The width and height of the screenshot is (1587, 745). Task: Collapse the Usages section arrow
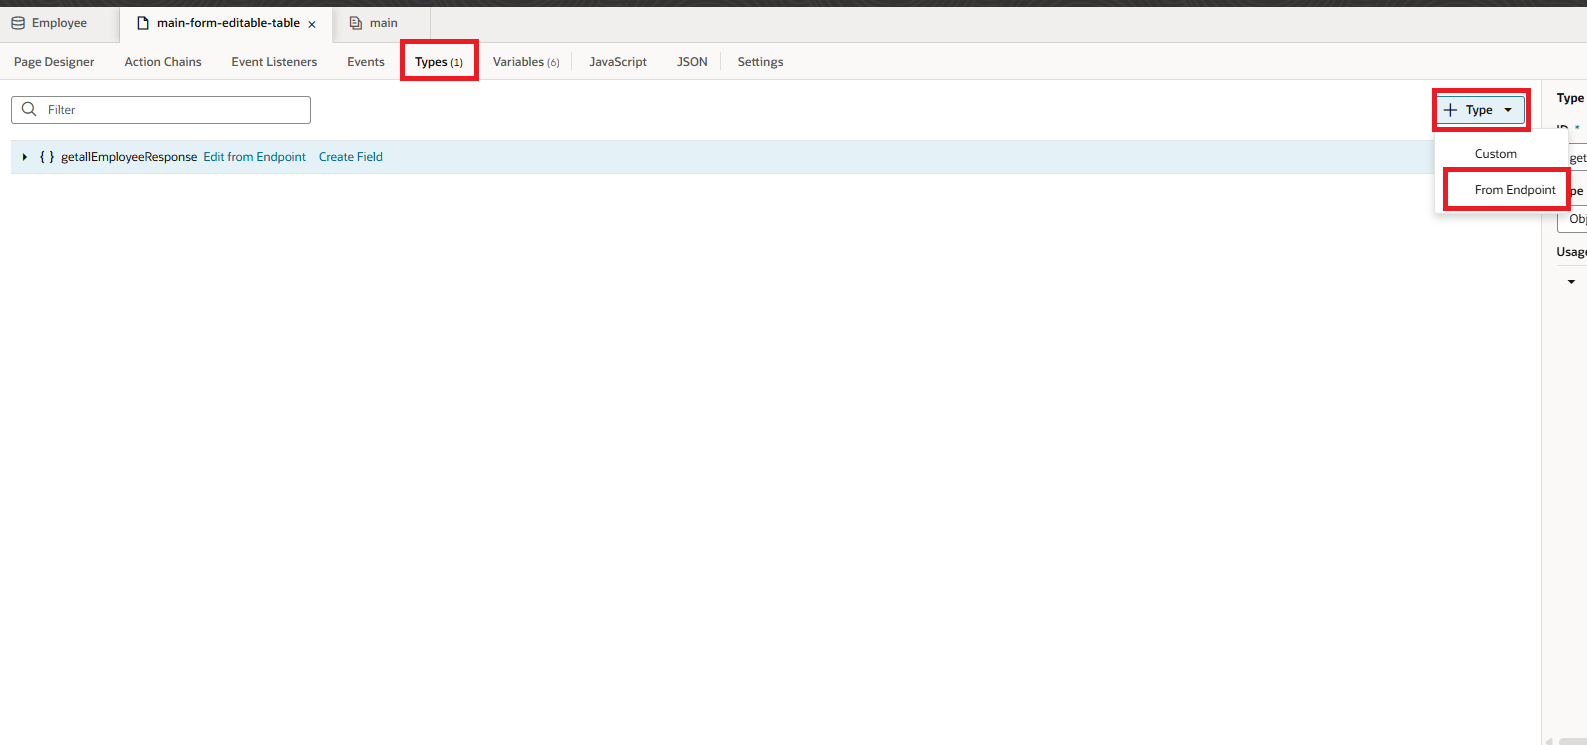pos(1571,282)
